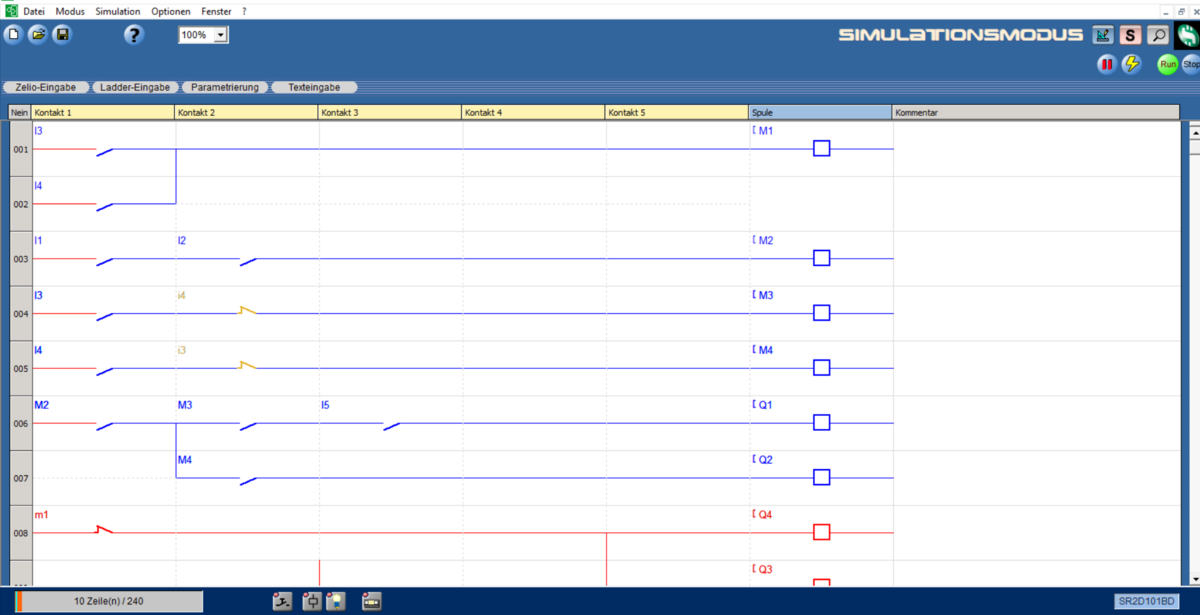Click the S simulation mode icon
This screenshot has width=1200, height=615.
(1130, 35)
